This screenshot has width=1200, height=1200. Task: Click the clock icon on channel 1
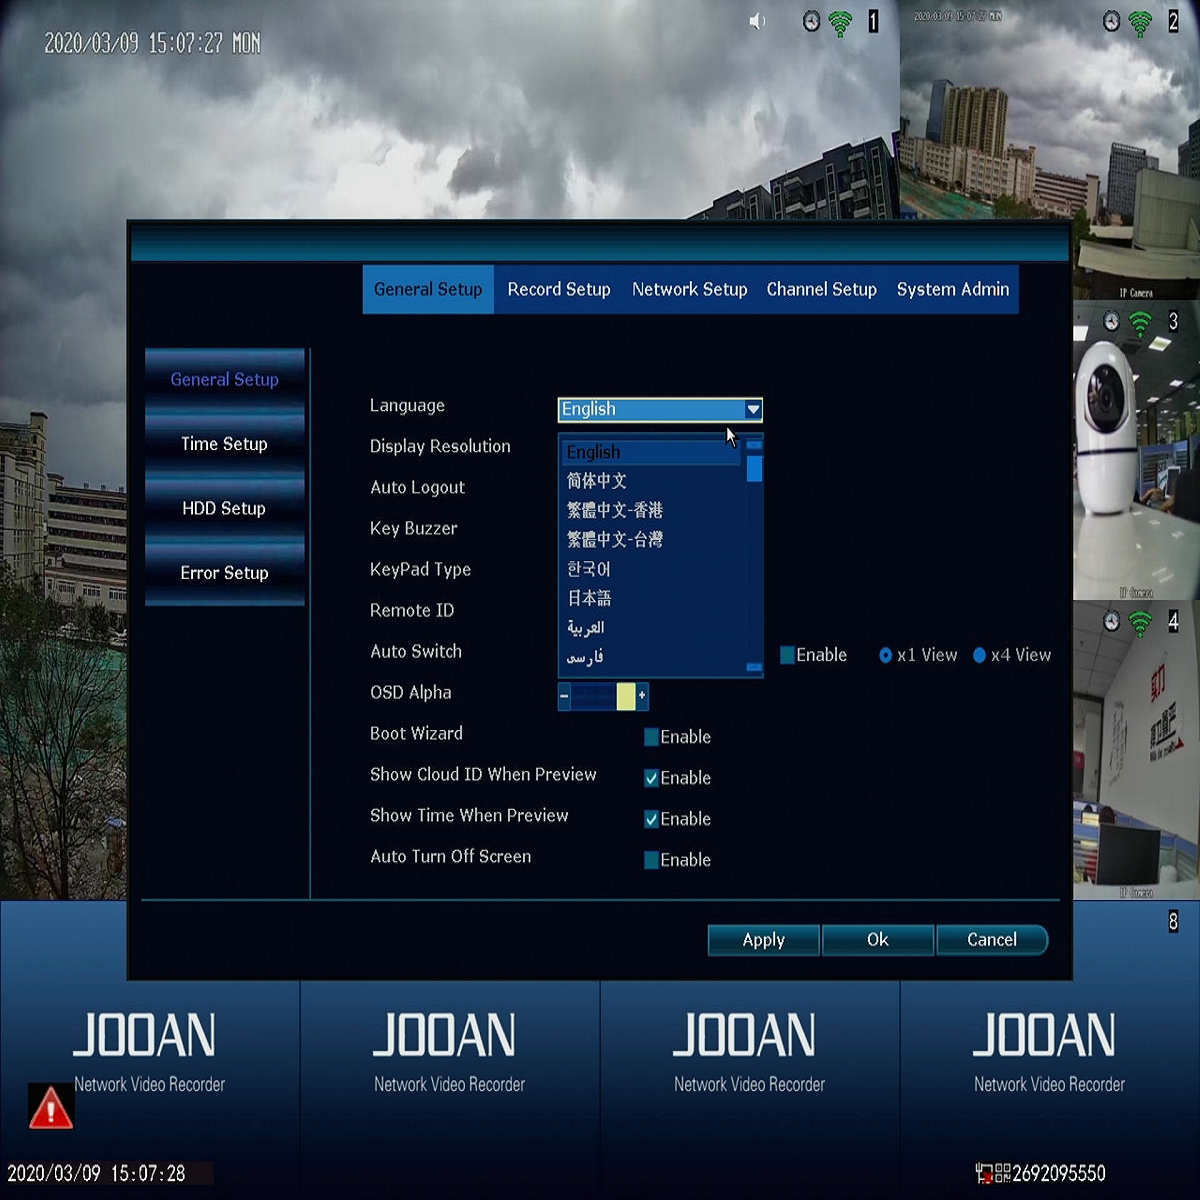tap(811, 20)
